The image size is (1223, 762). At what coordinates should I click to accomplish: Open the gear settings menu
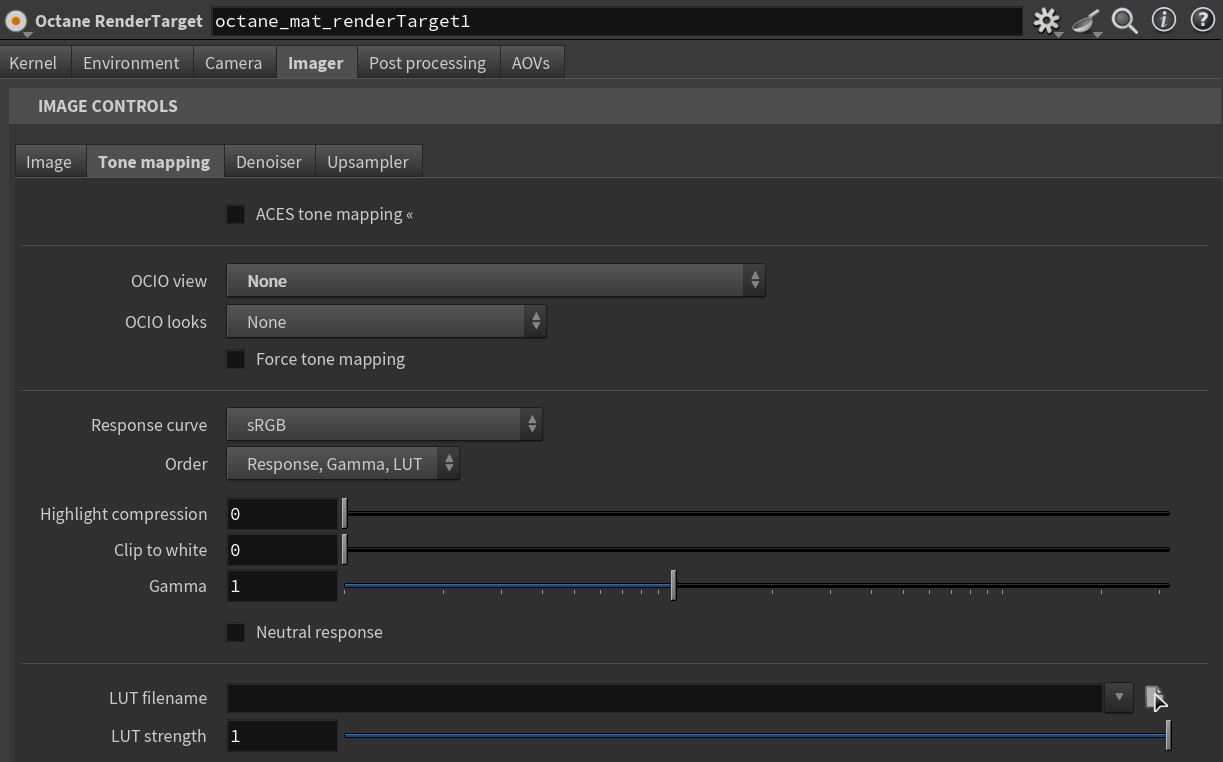coord(1046,21)
